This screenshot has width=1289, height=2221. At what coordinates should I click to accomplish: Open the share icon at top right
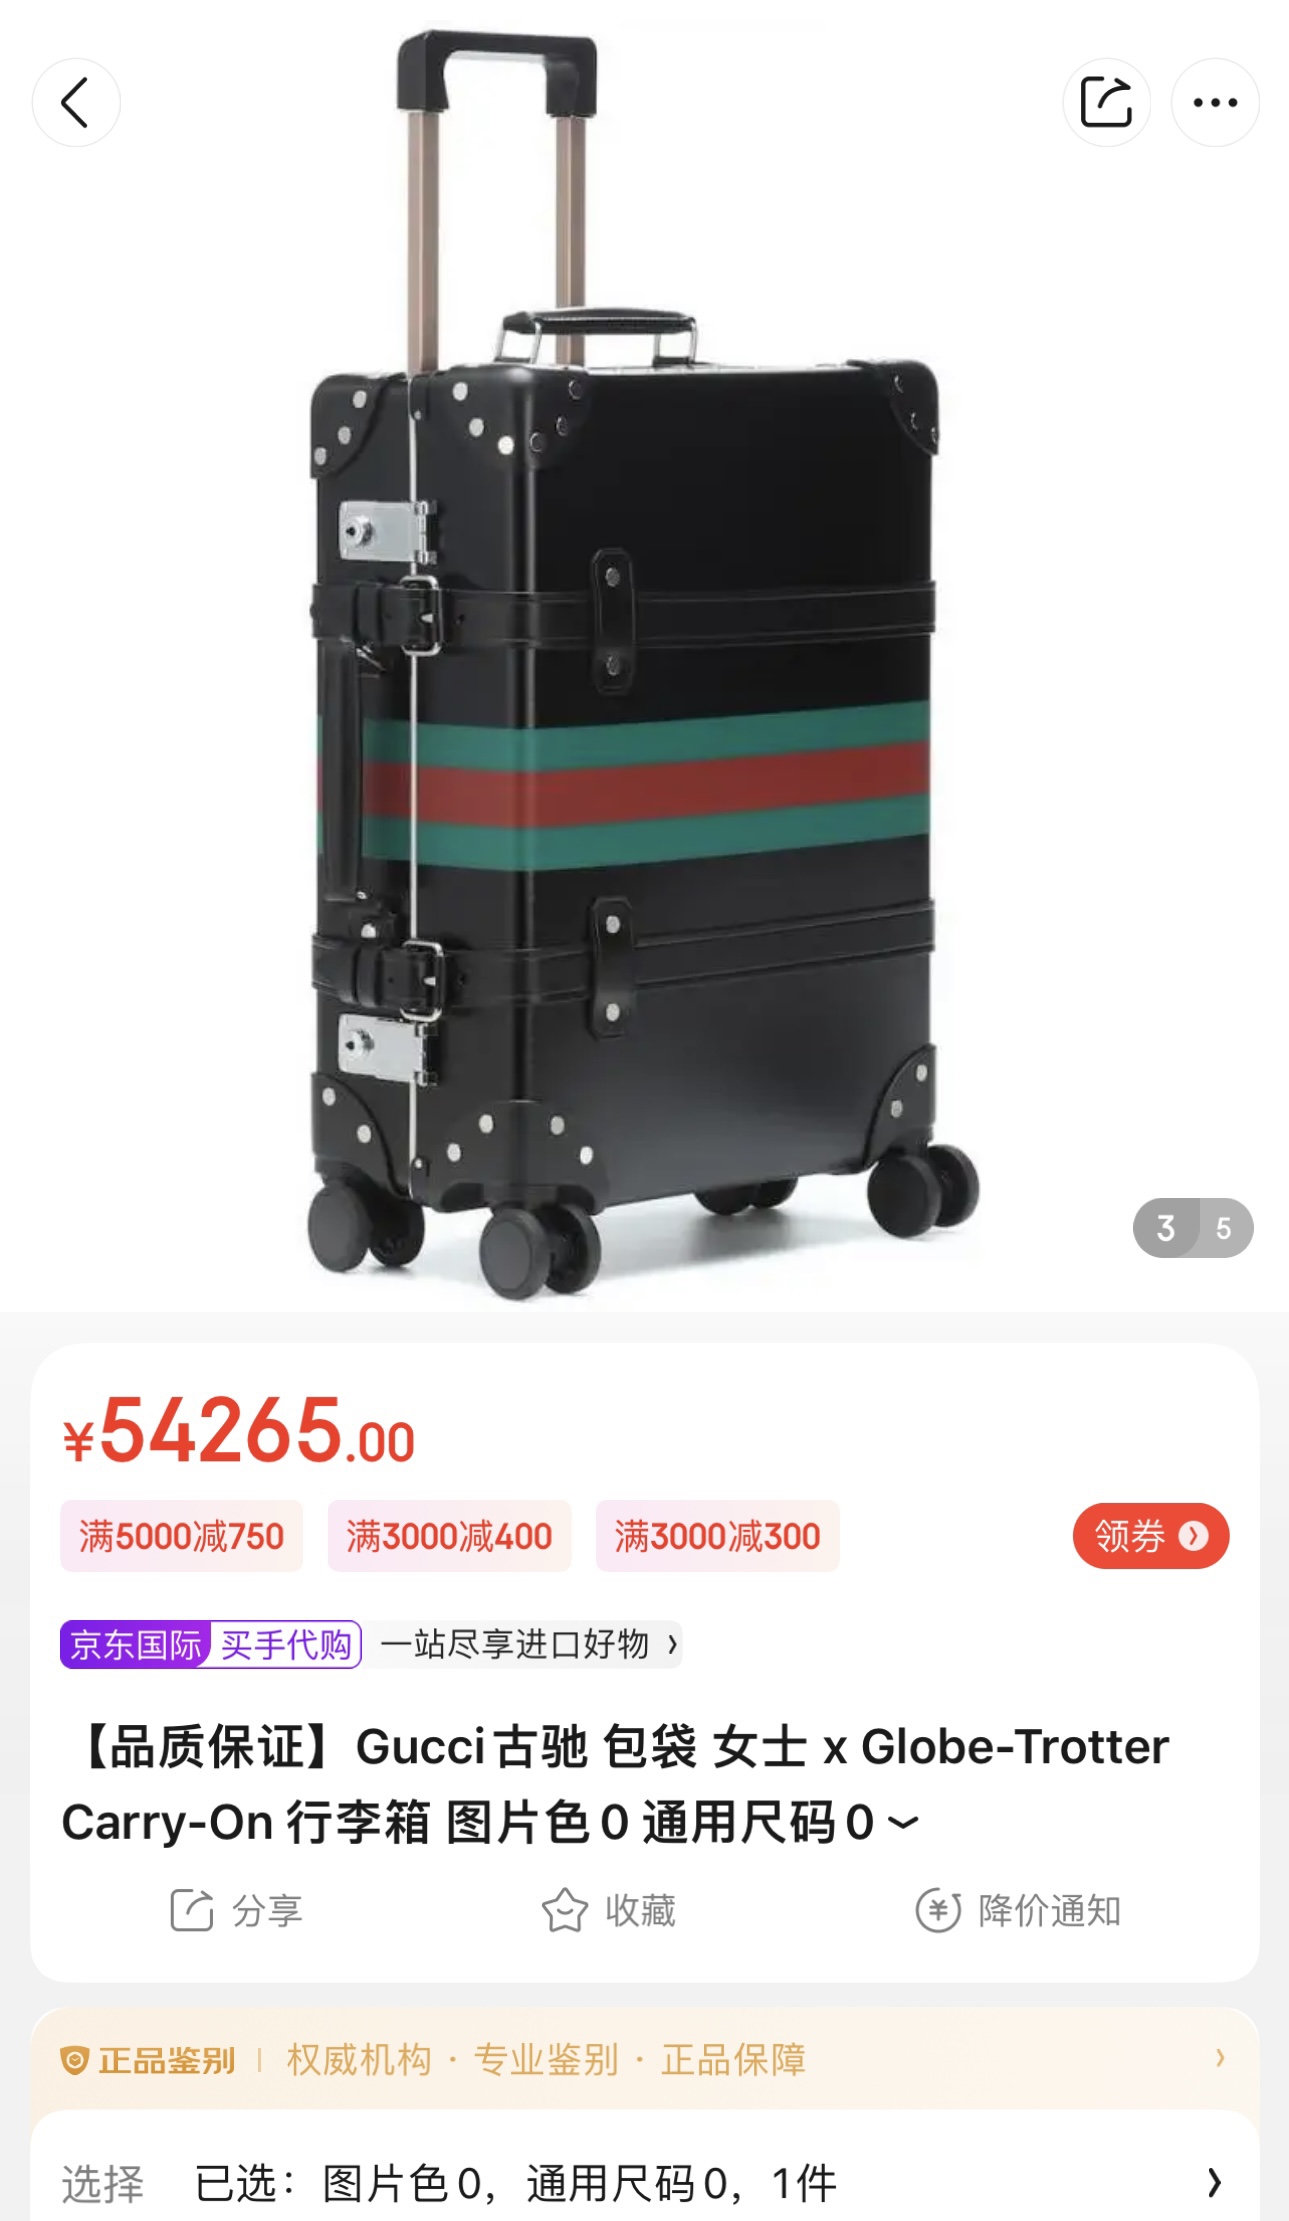1106,102
